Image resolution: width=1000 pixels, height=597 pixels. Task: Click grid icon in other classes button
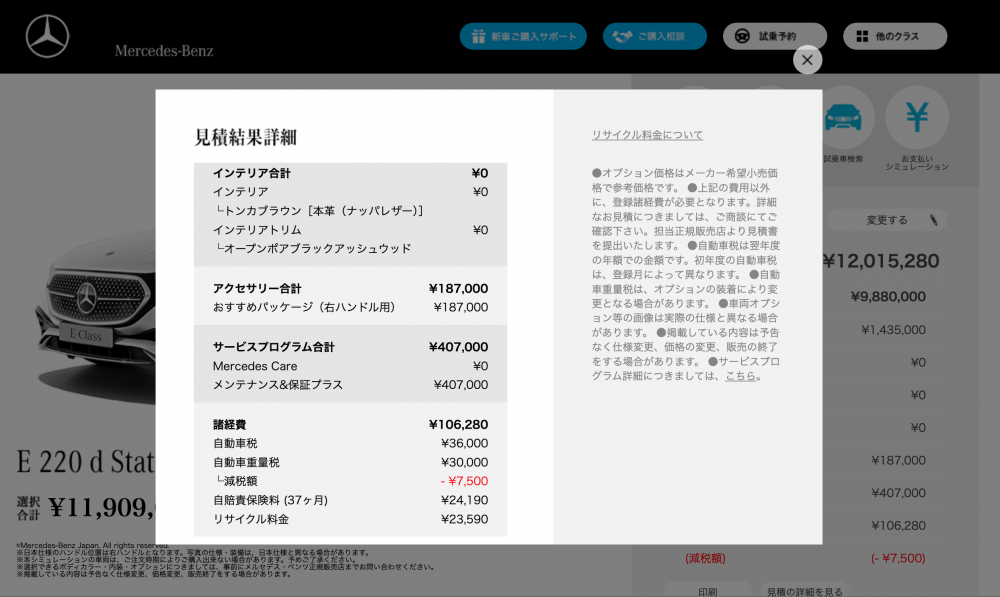coord(862,36)
